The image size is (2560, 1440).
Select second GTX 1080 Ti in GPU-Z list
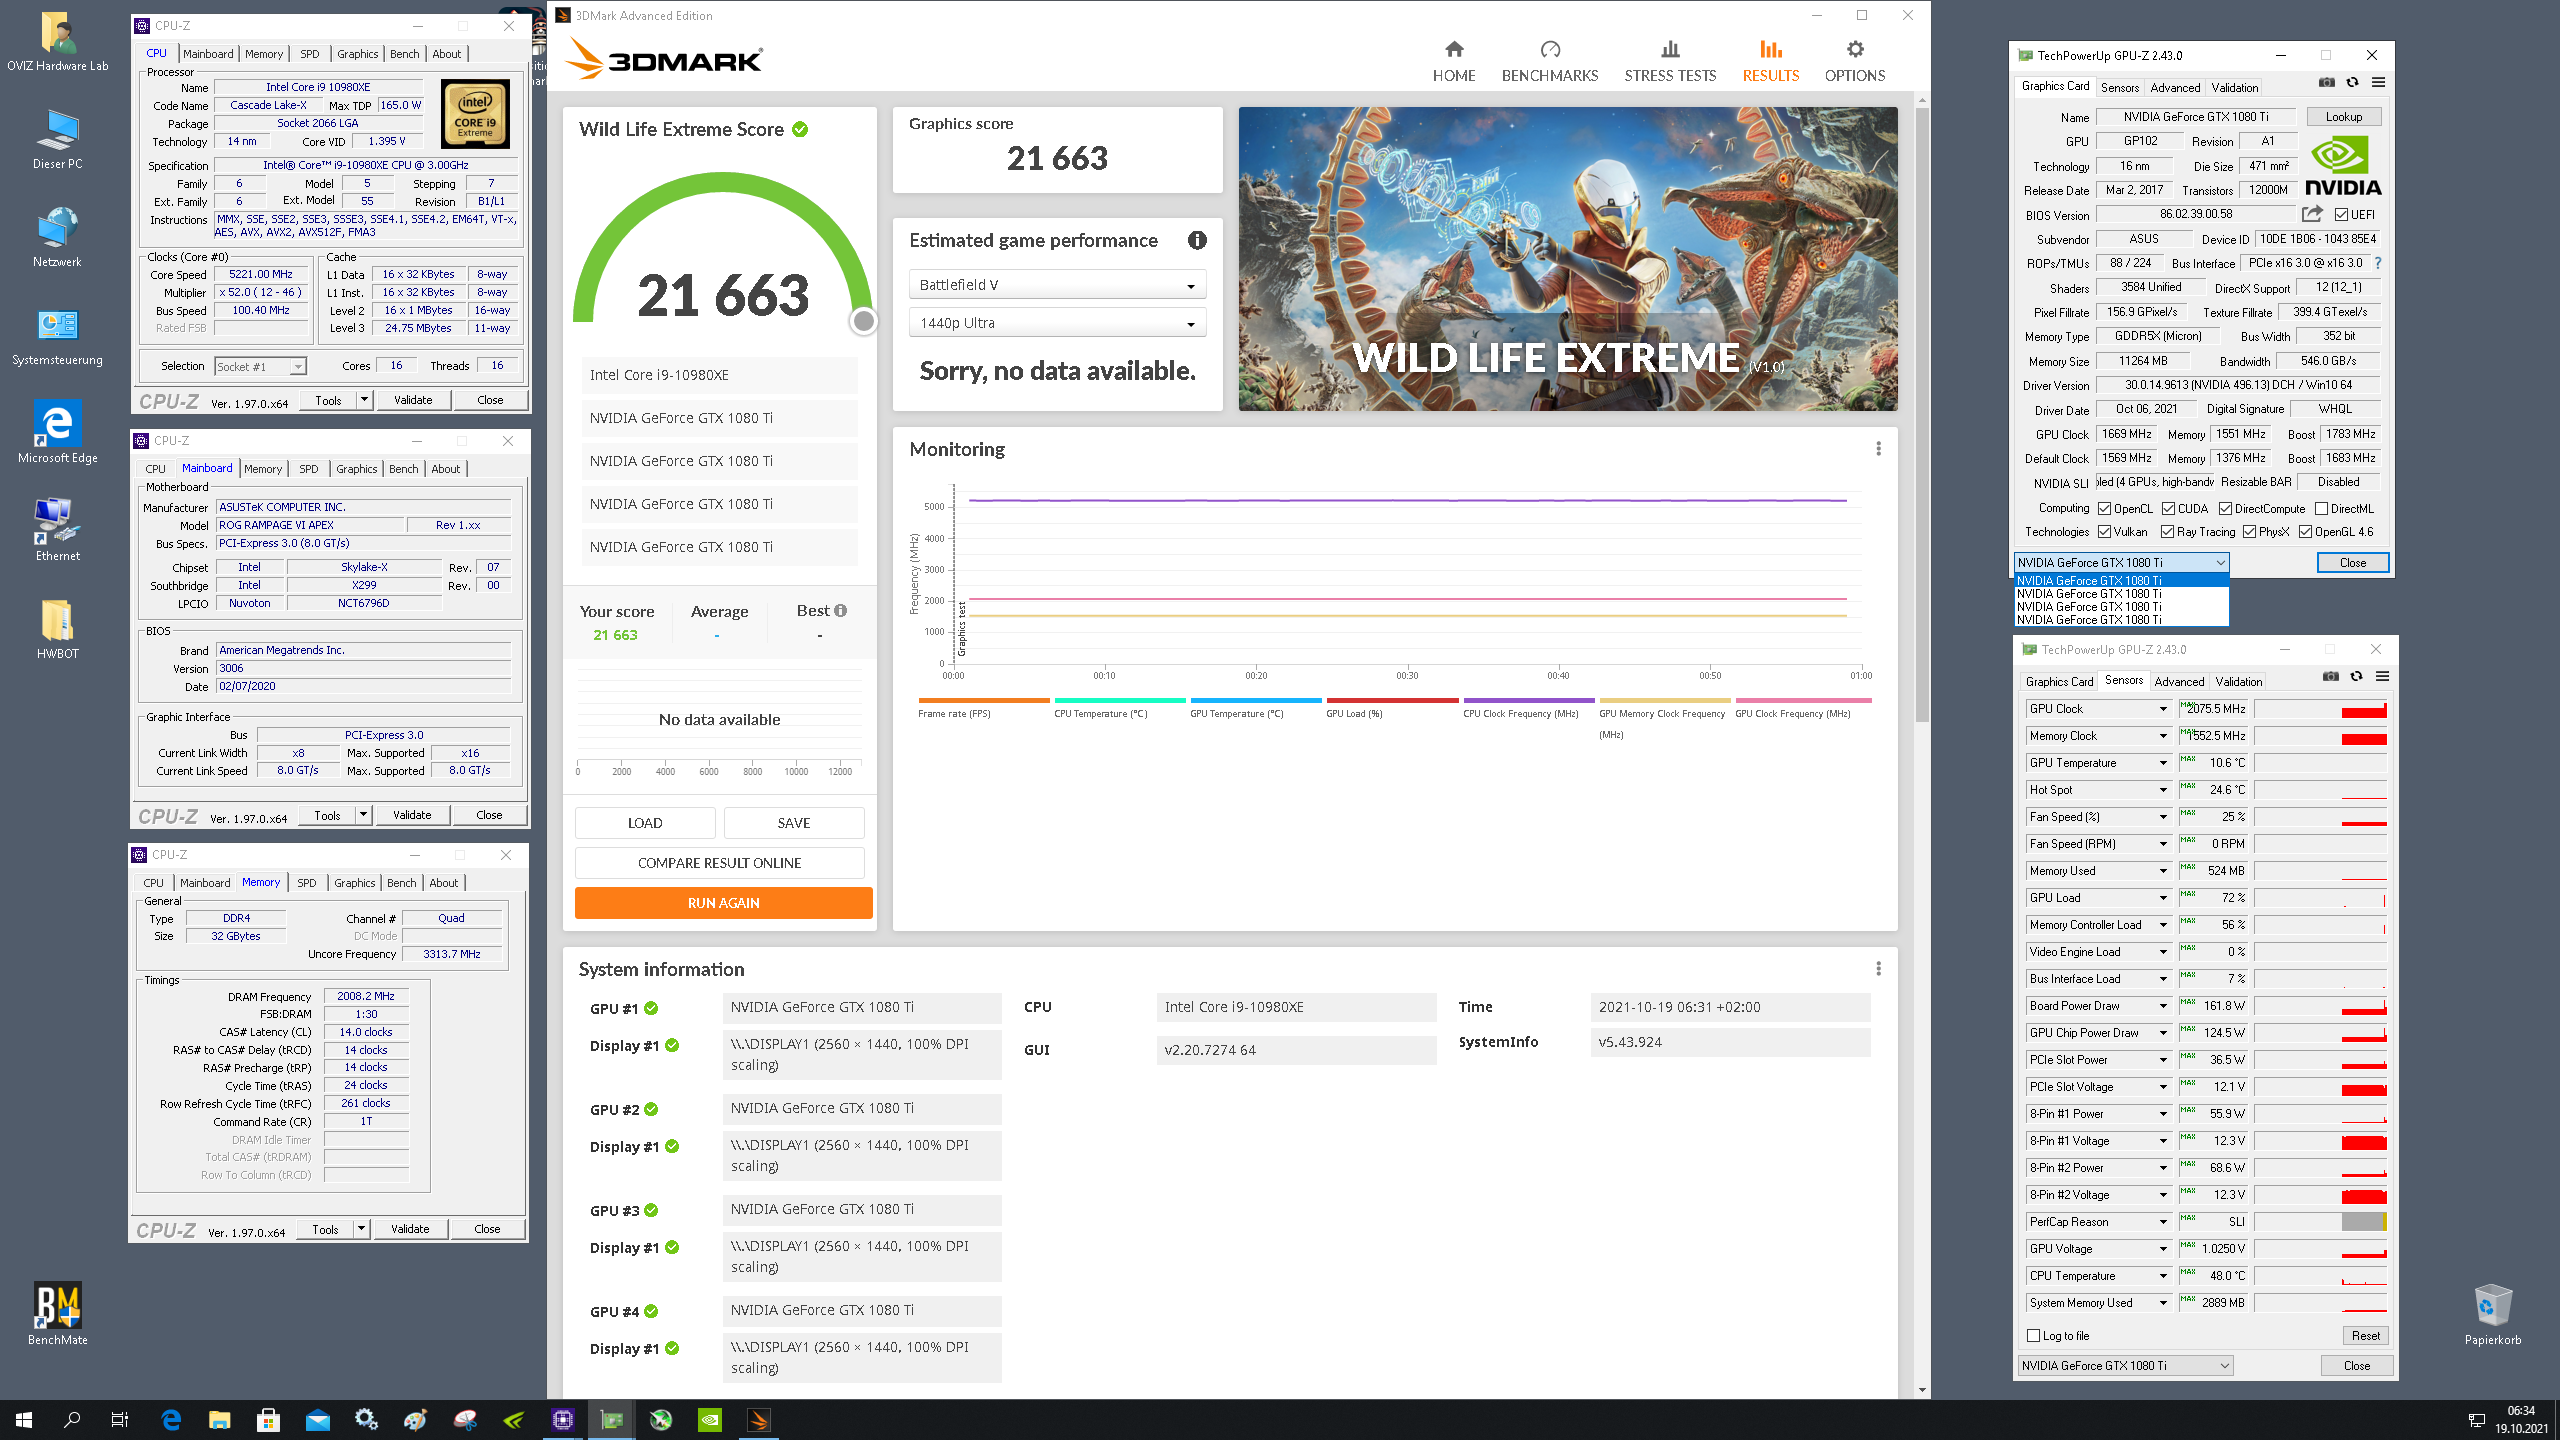point(2120,594)
